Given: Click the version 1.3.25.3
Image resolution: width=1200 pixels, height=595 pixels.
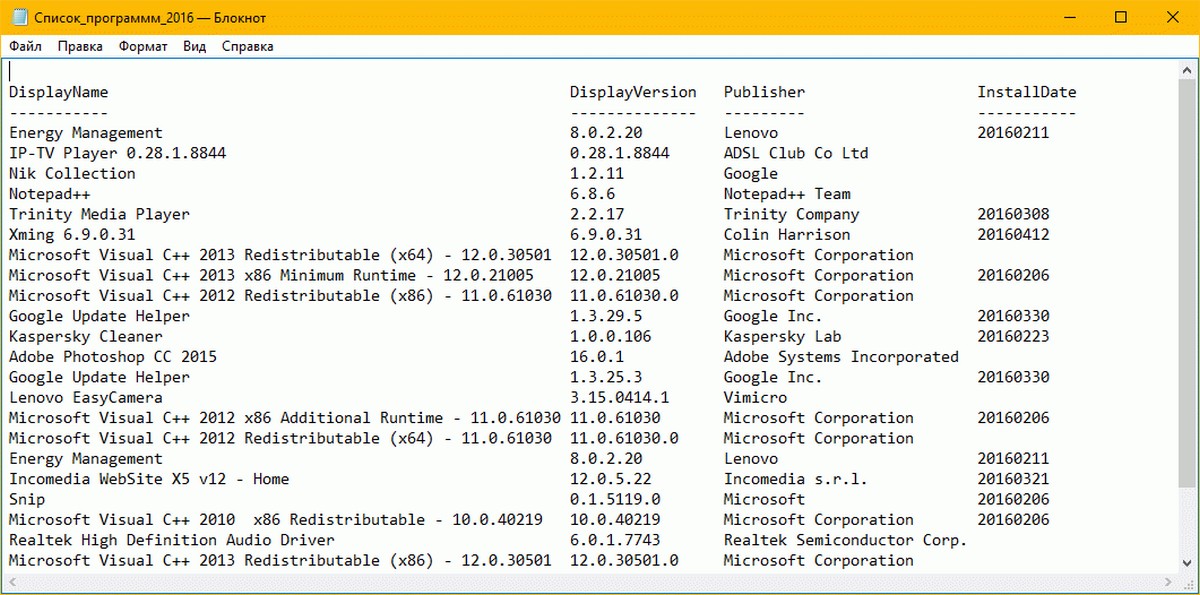Looking at the screenshot, I should (606, 377).
